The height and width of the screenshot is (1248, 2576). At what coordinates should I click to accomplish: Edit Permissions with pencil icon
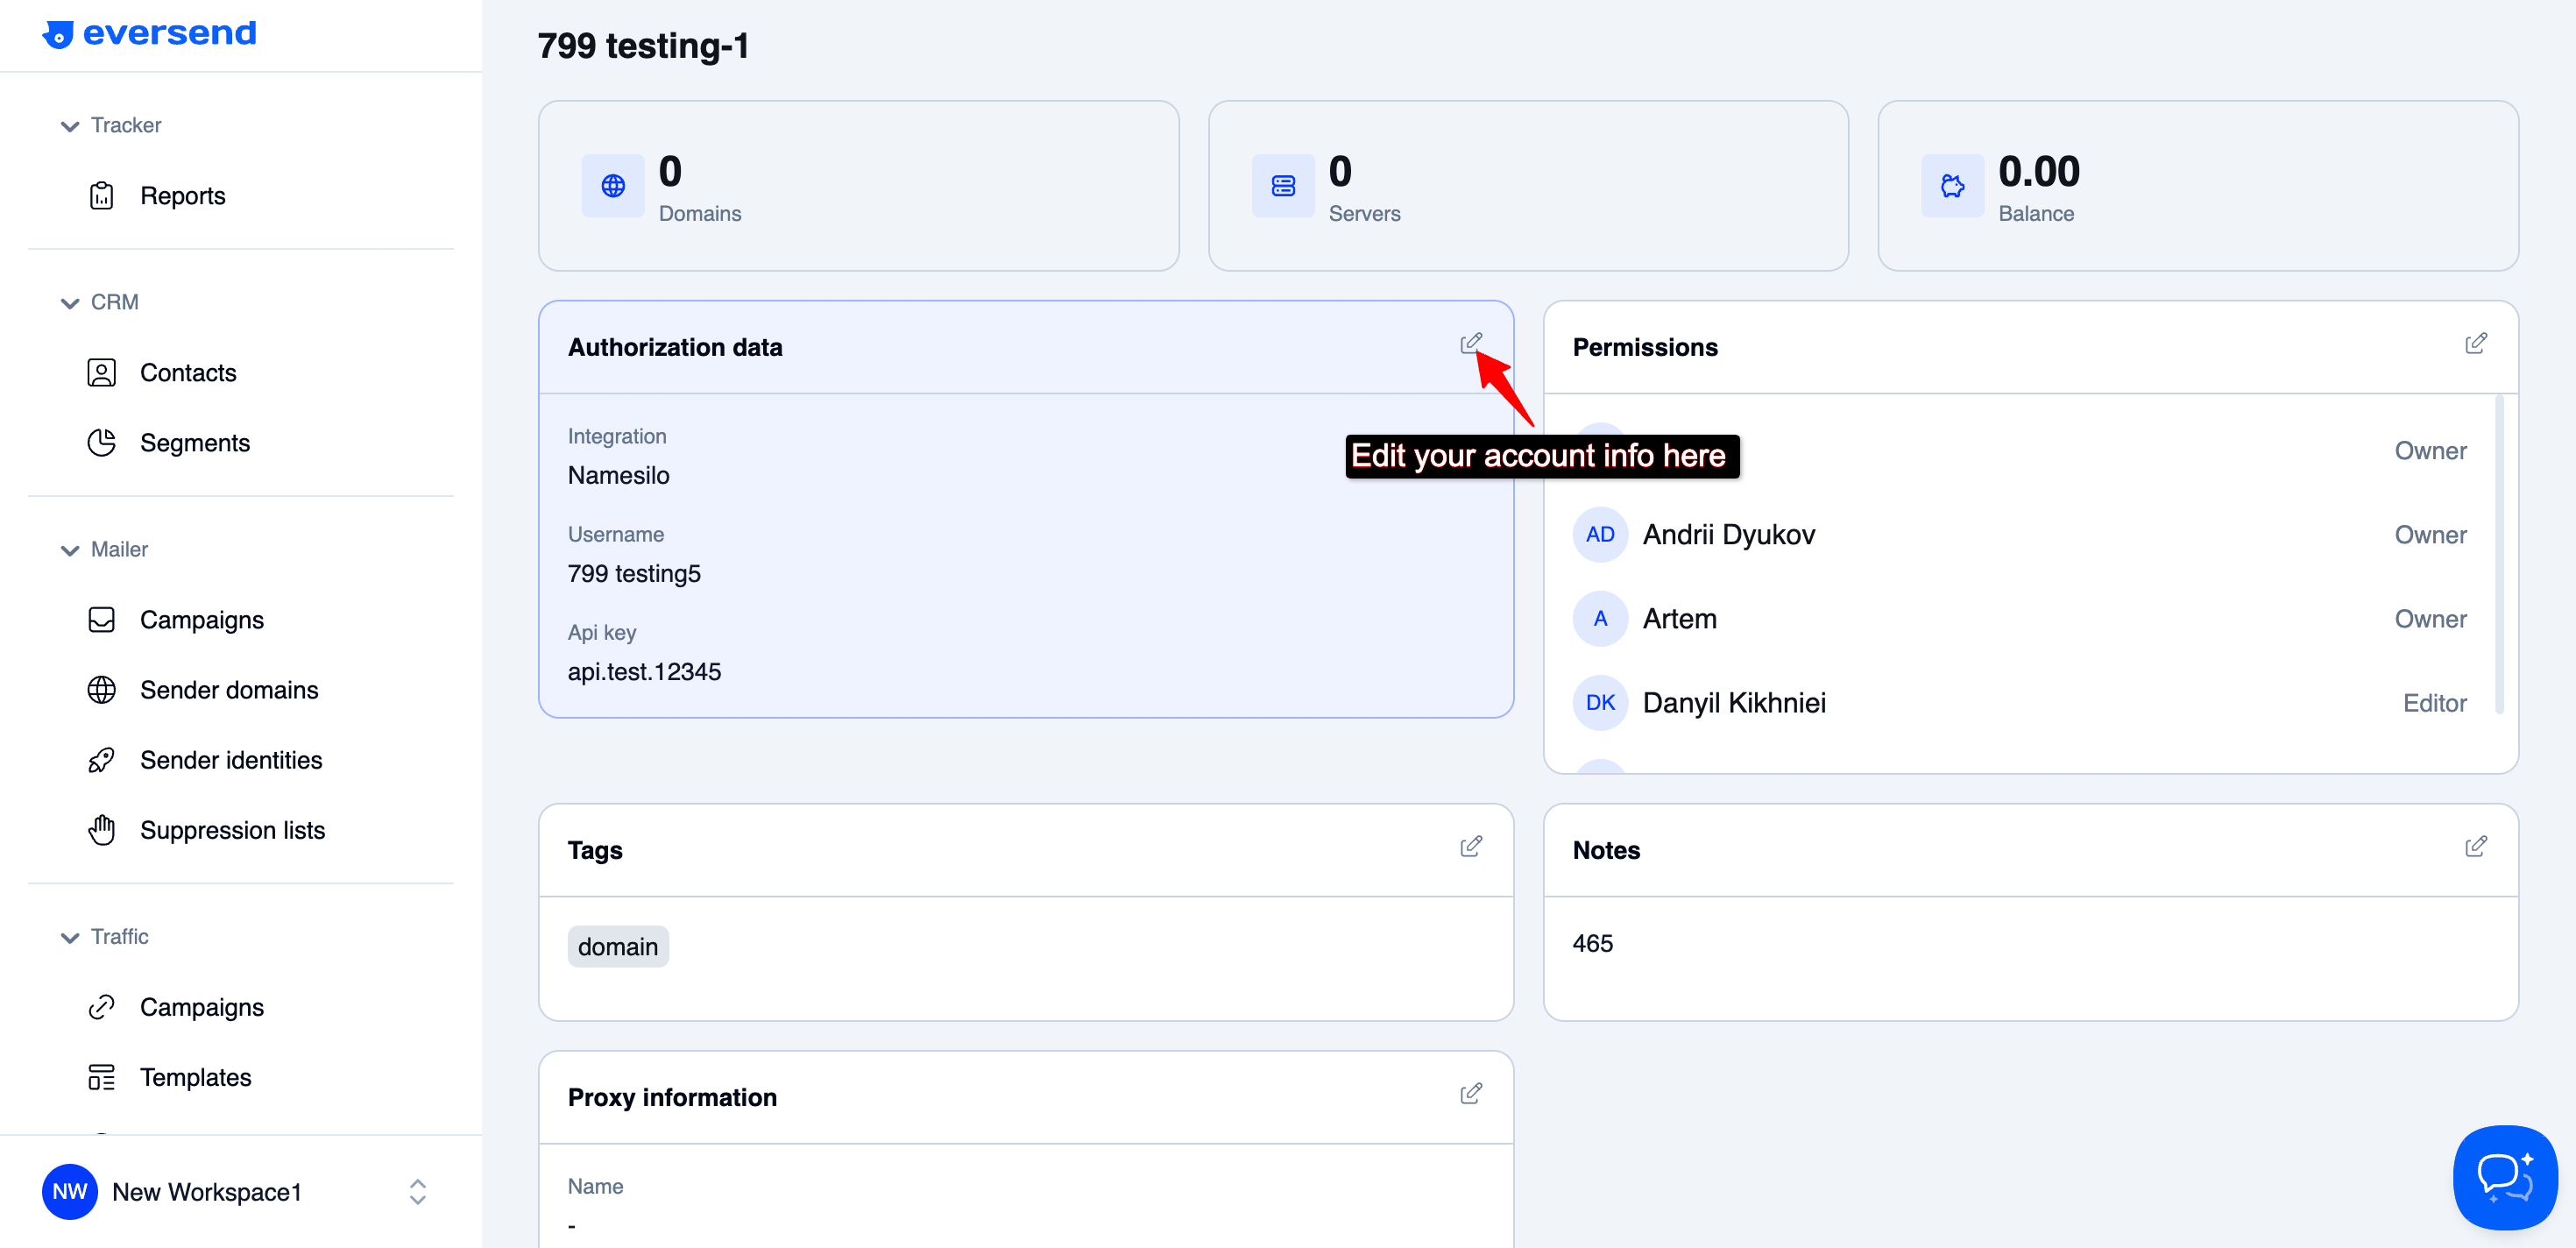pos(2475,344)
